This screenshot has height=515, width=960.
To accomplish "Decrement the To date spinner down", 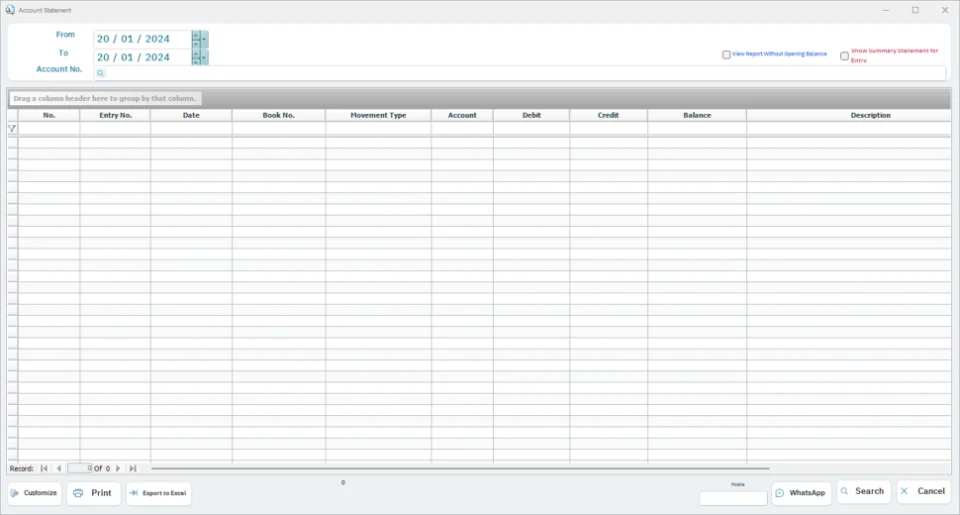I will pyautogui.click(x=196, y=61).
